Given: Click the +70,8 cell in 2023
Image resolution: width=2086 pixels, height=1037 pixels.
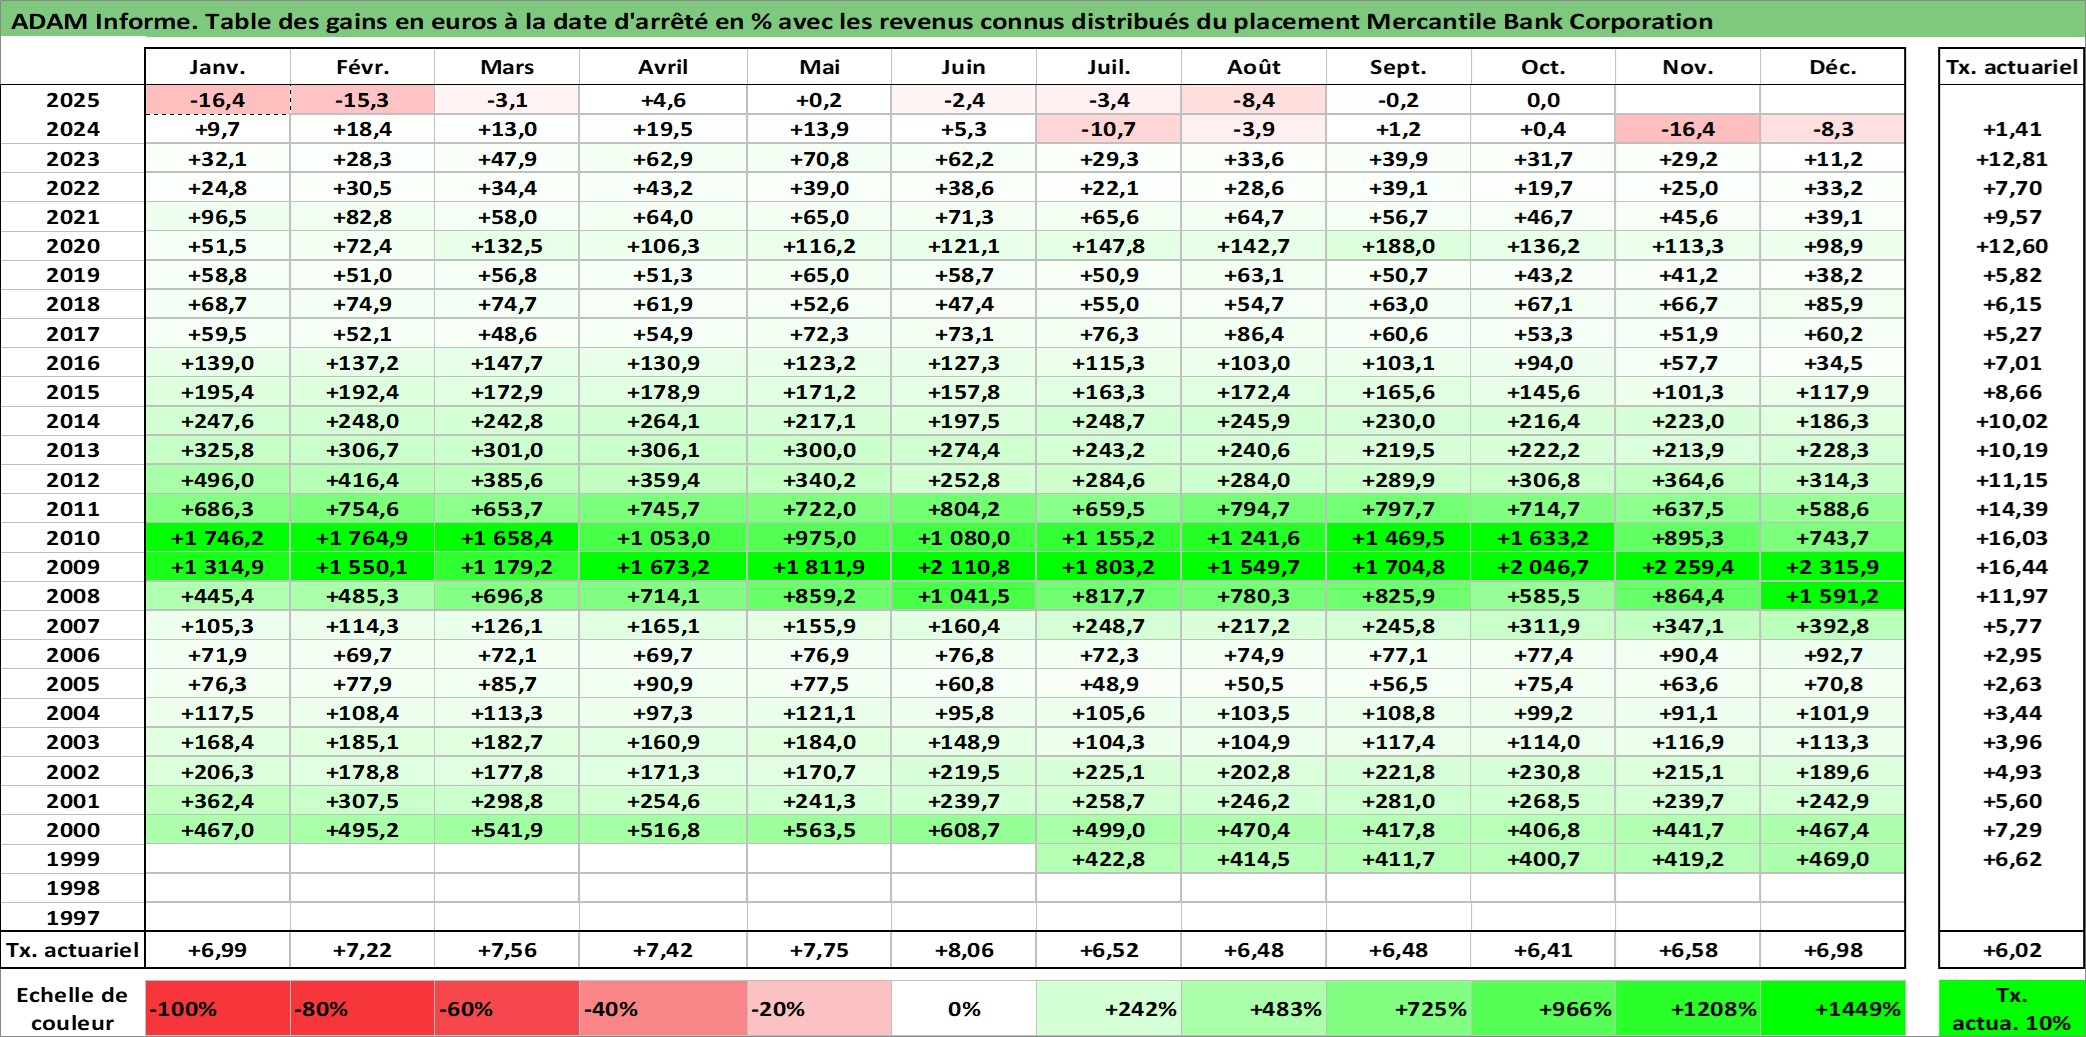Looking at the screenshot, I should tap(819, 159).
